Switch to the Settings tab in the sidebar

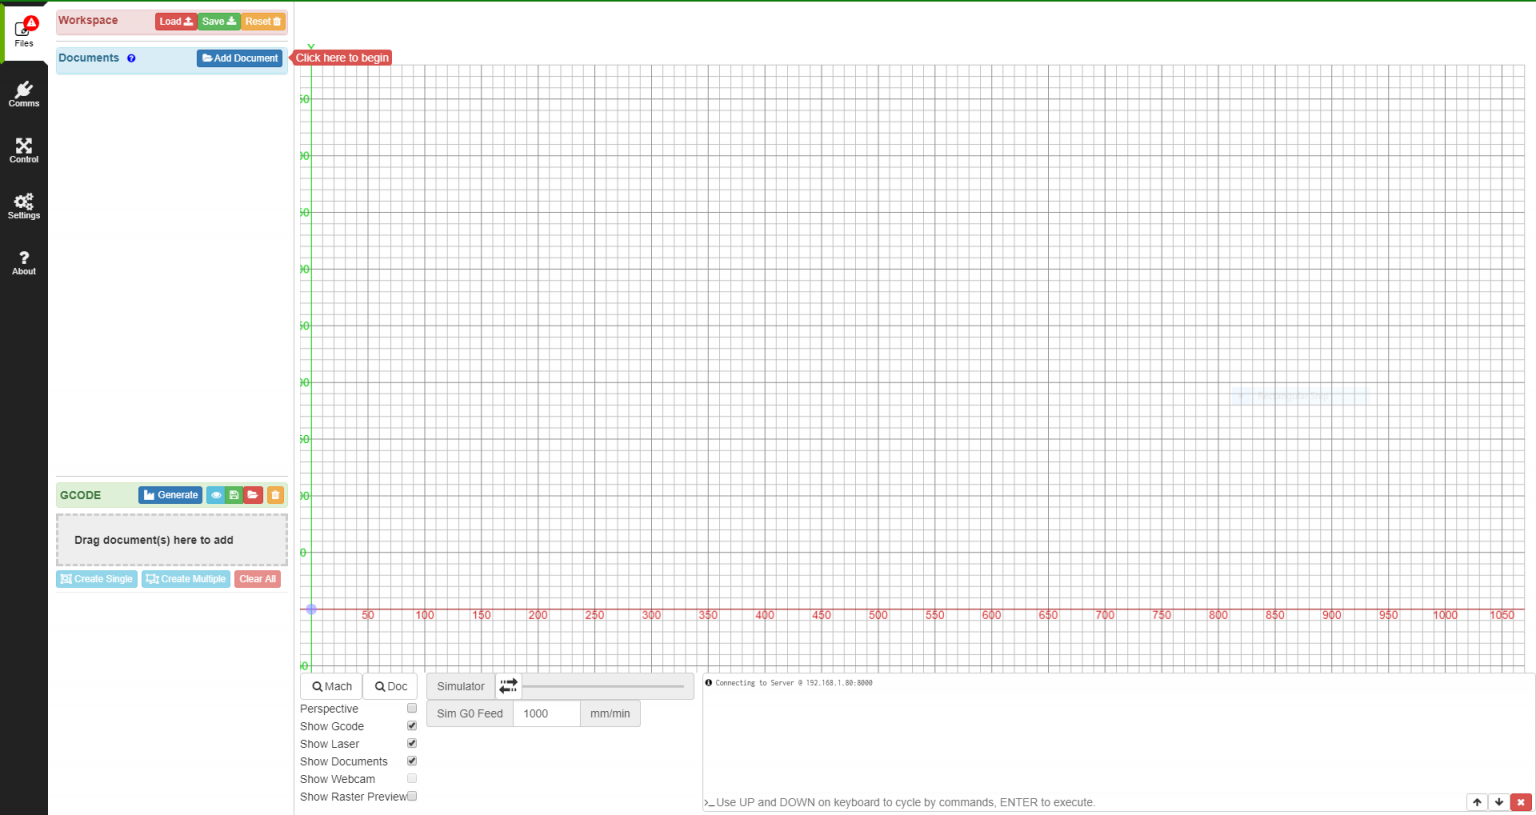pyautogui.click(x=24, y=206)
